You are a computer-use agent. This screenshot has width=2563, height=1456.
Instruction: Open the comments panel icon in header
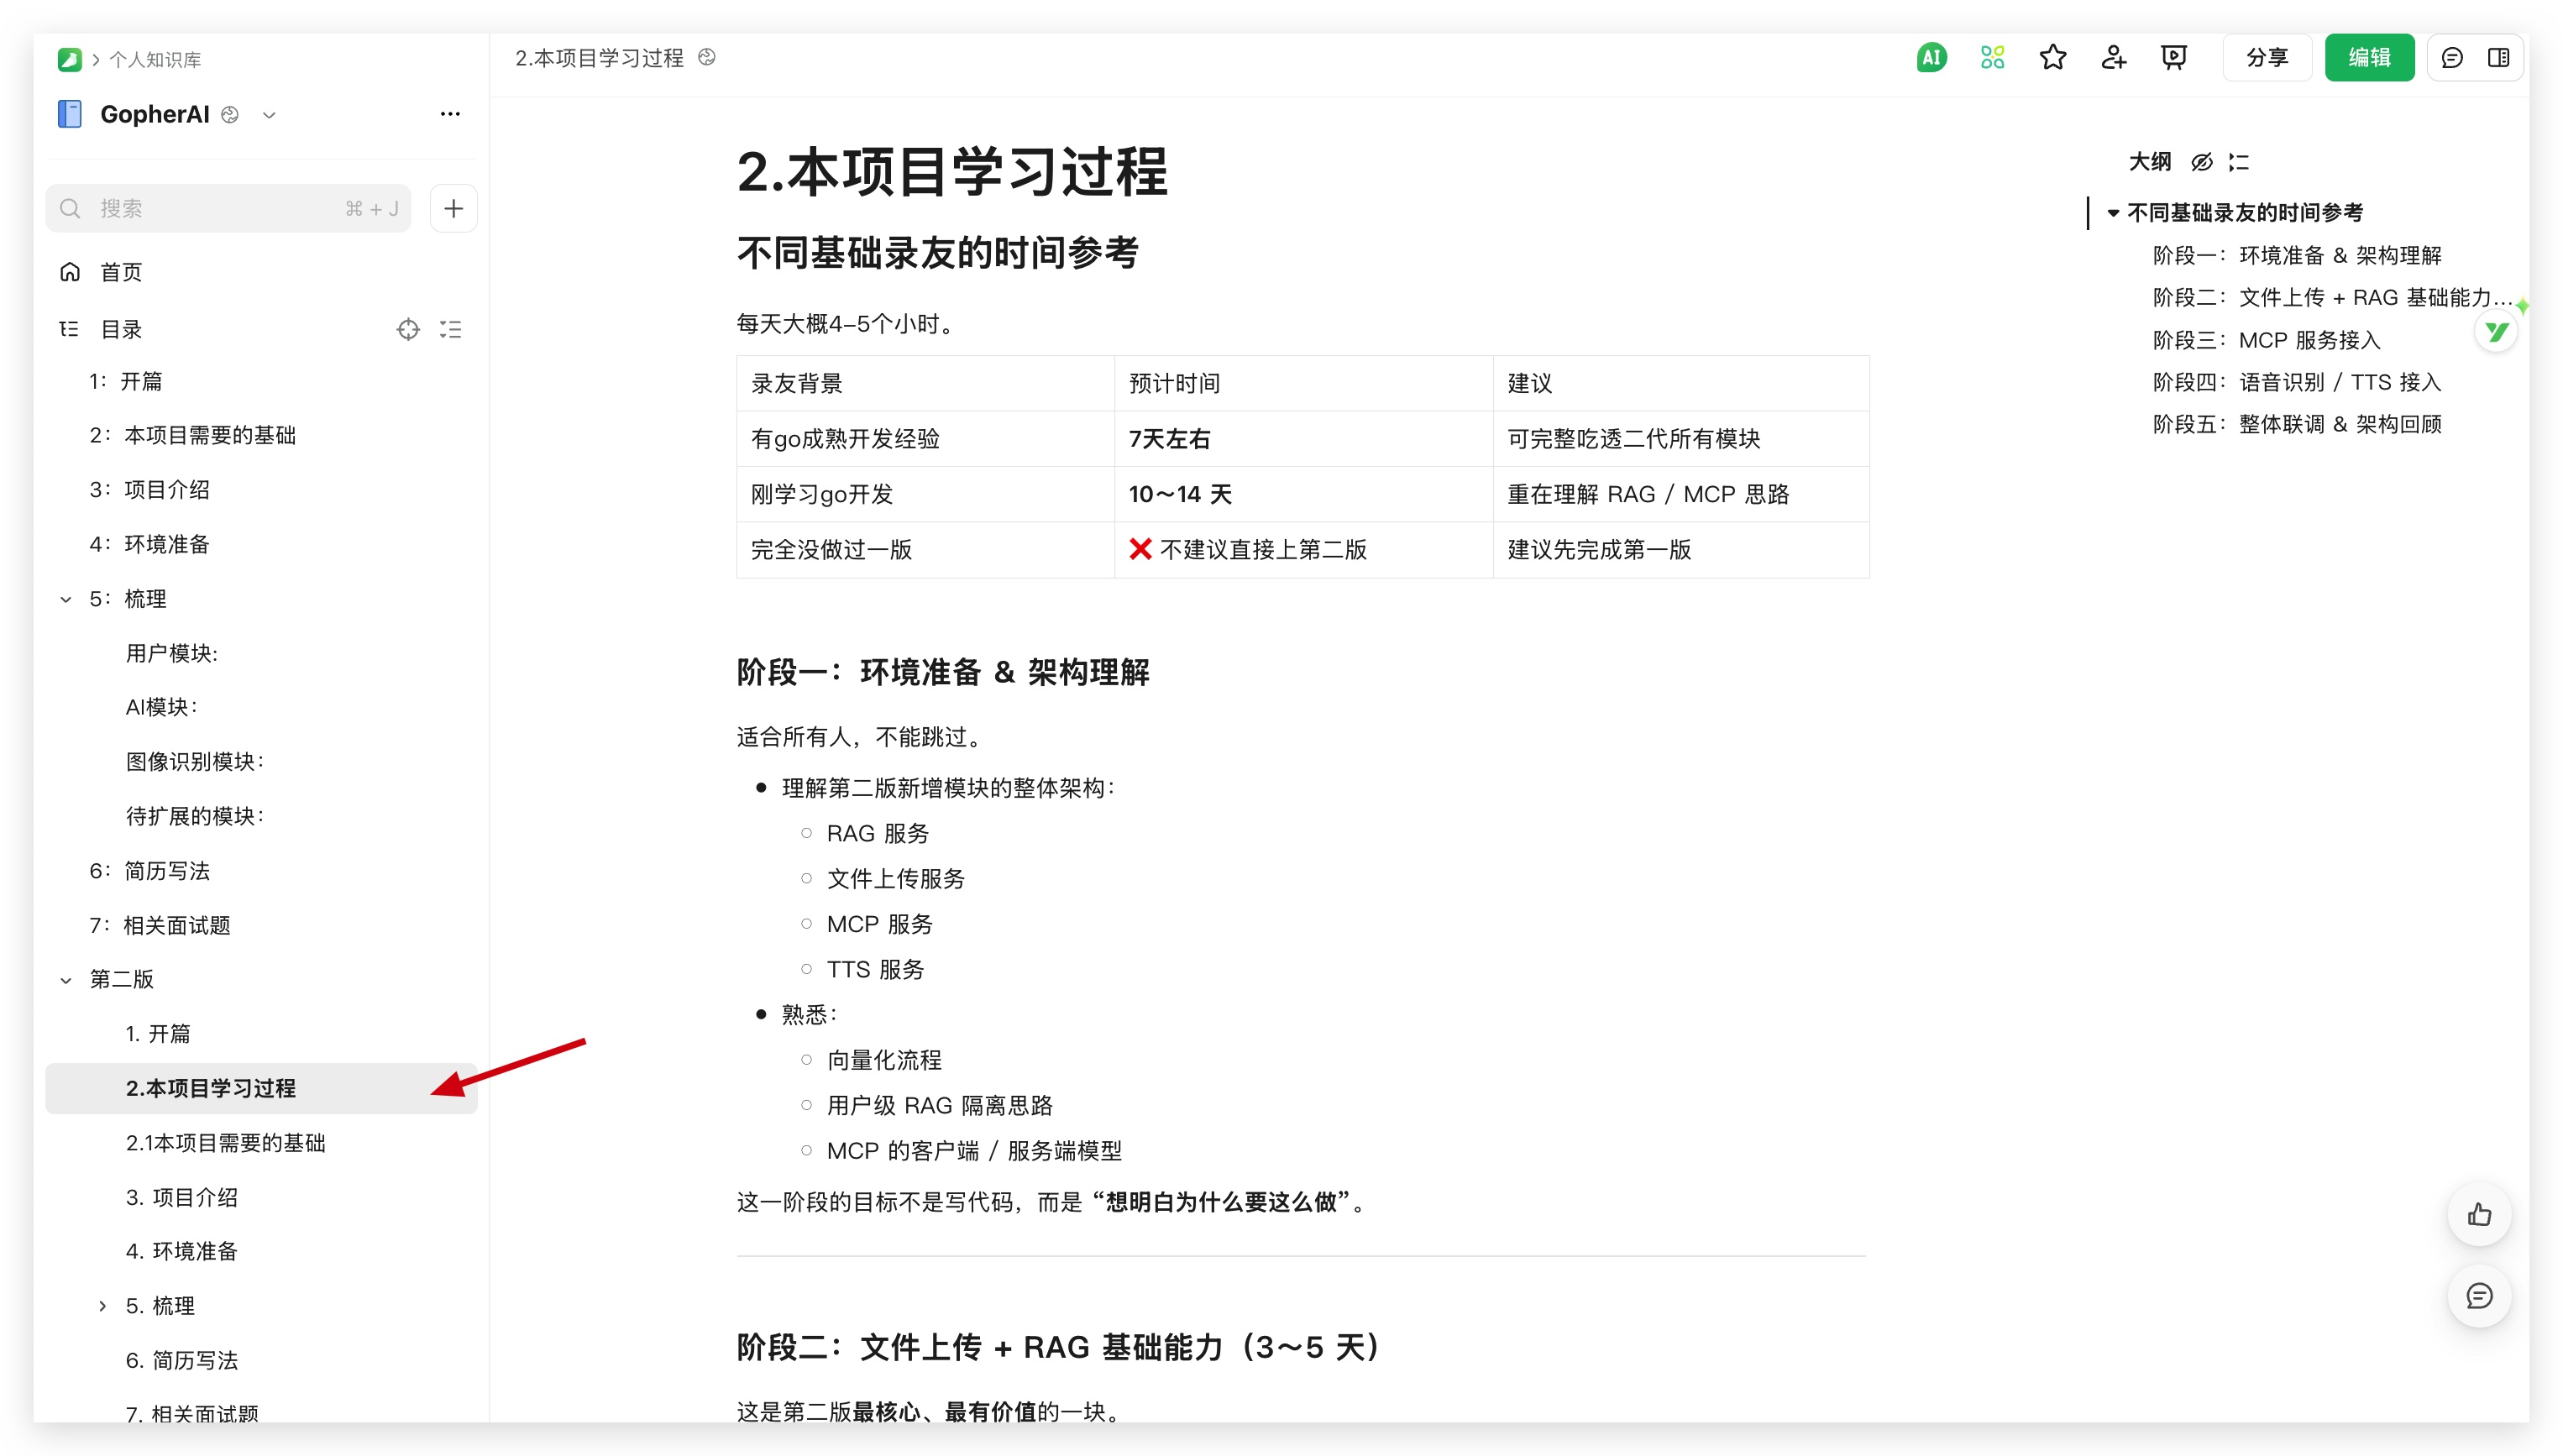[x=2451, y=58]
